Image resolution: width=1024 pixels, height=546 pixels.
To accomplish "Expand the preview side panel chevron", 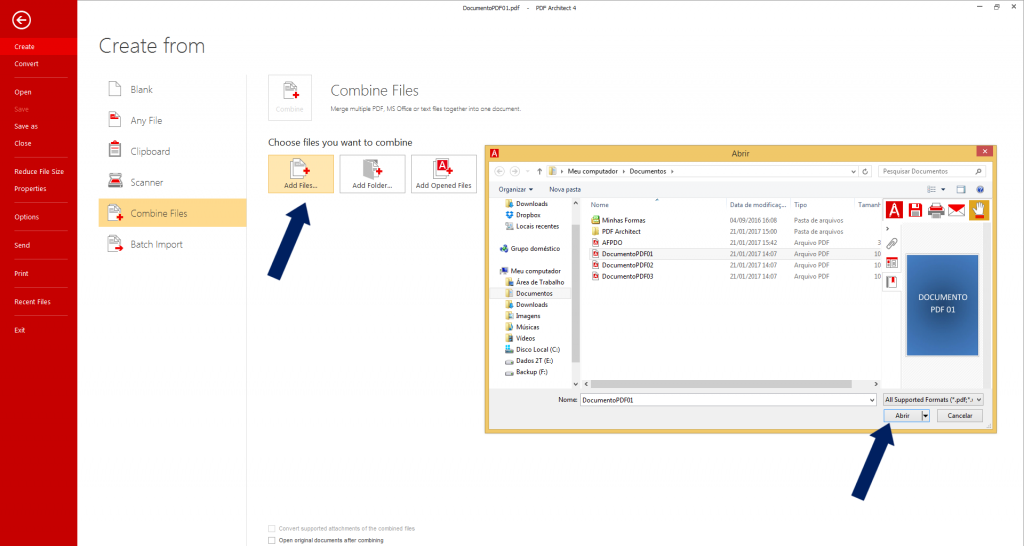I will pyautogui.click(x=888, y=229).
